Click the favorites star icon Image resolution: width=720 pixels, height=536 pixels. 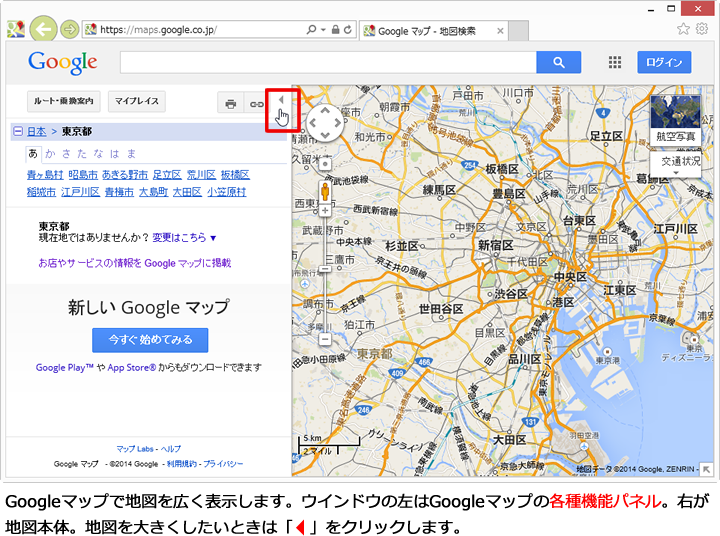click(683, 29)
